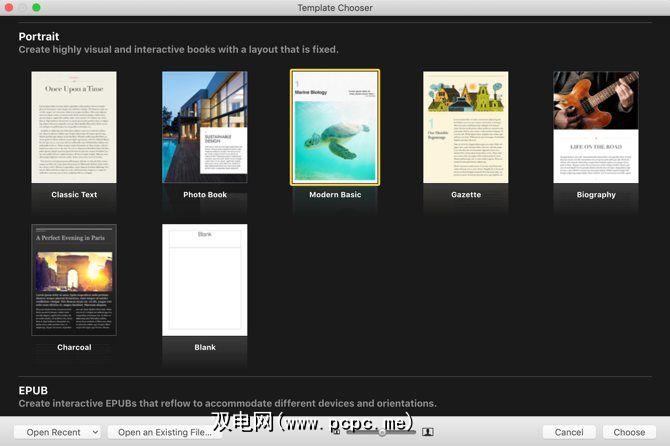This screenshot has width=670, height=446.
Task: Click the EPUB section heading
Action: tap(34, 390)
